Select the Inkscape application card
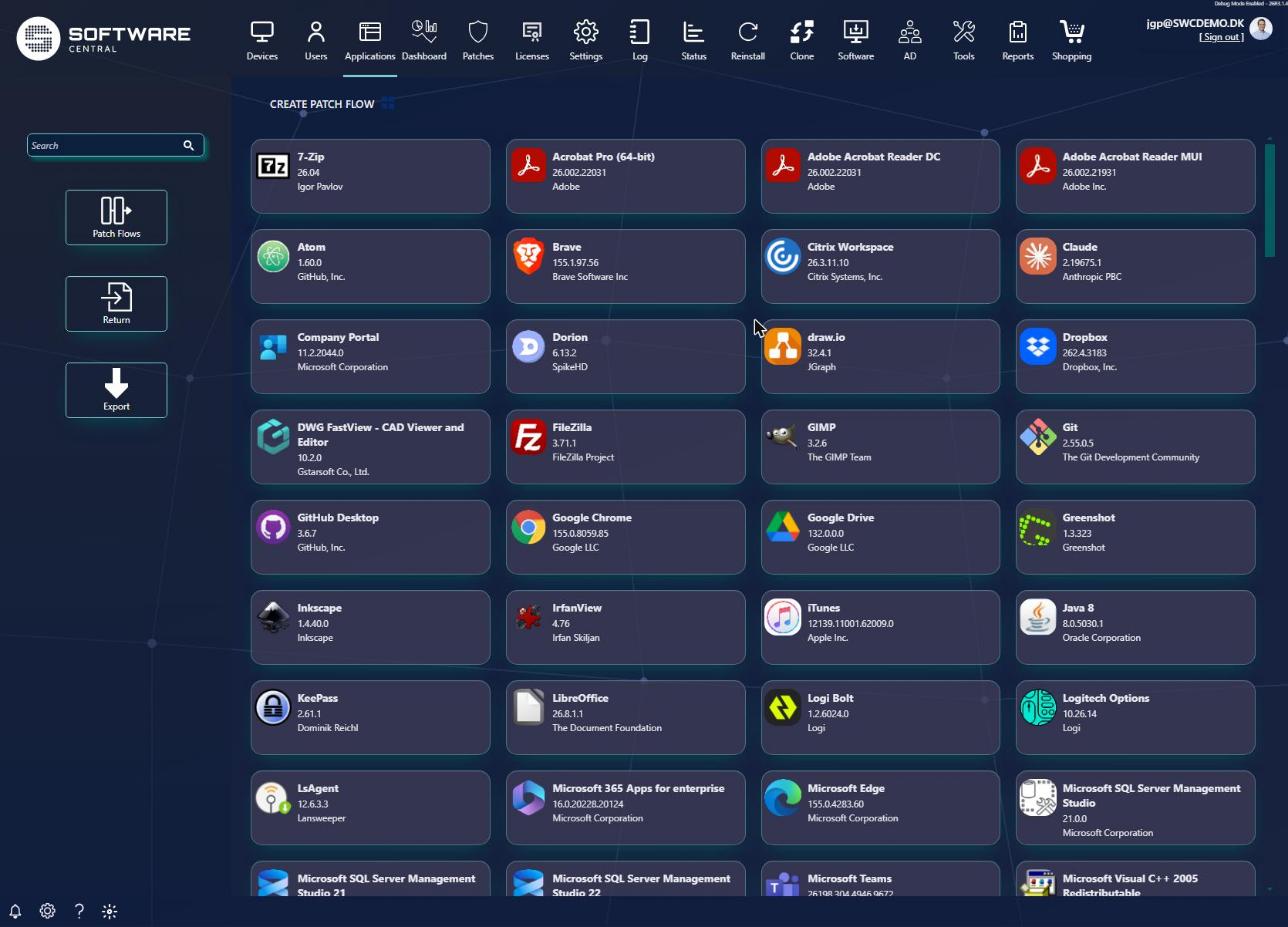 pos(370,627)
